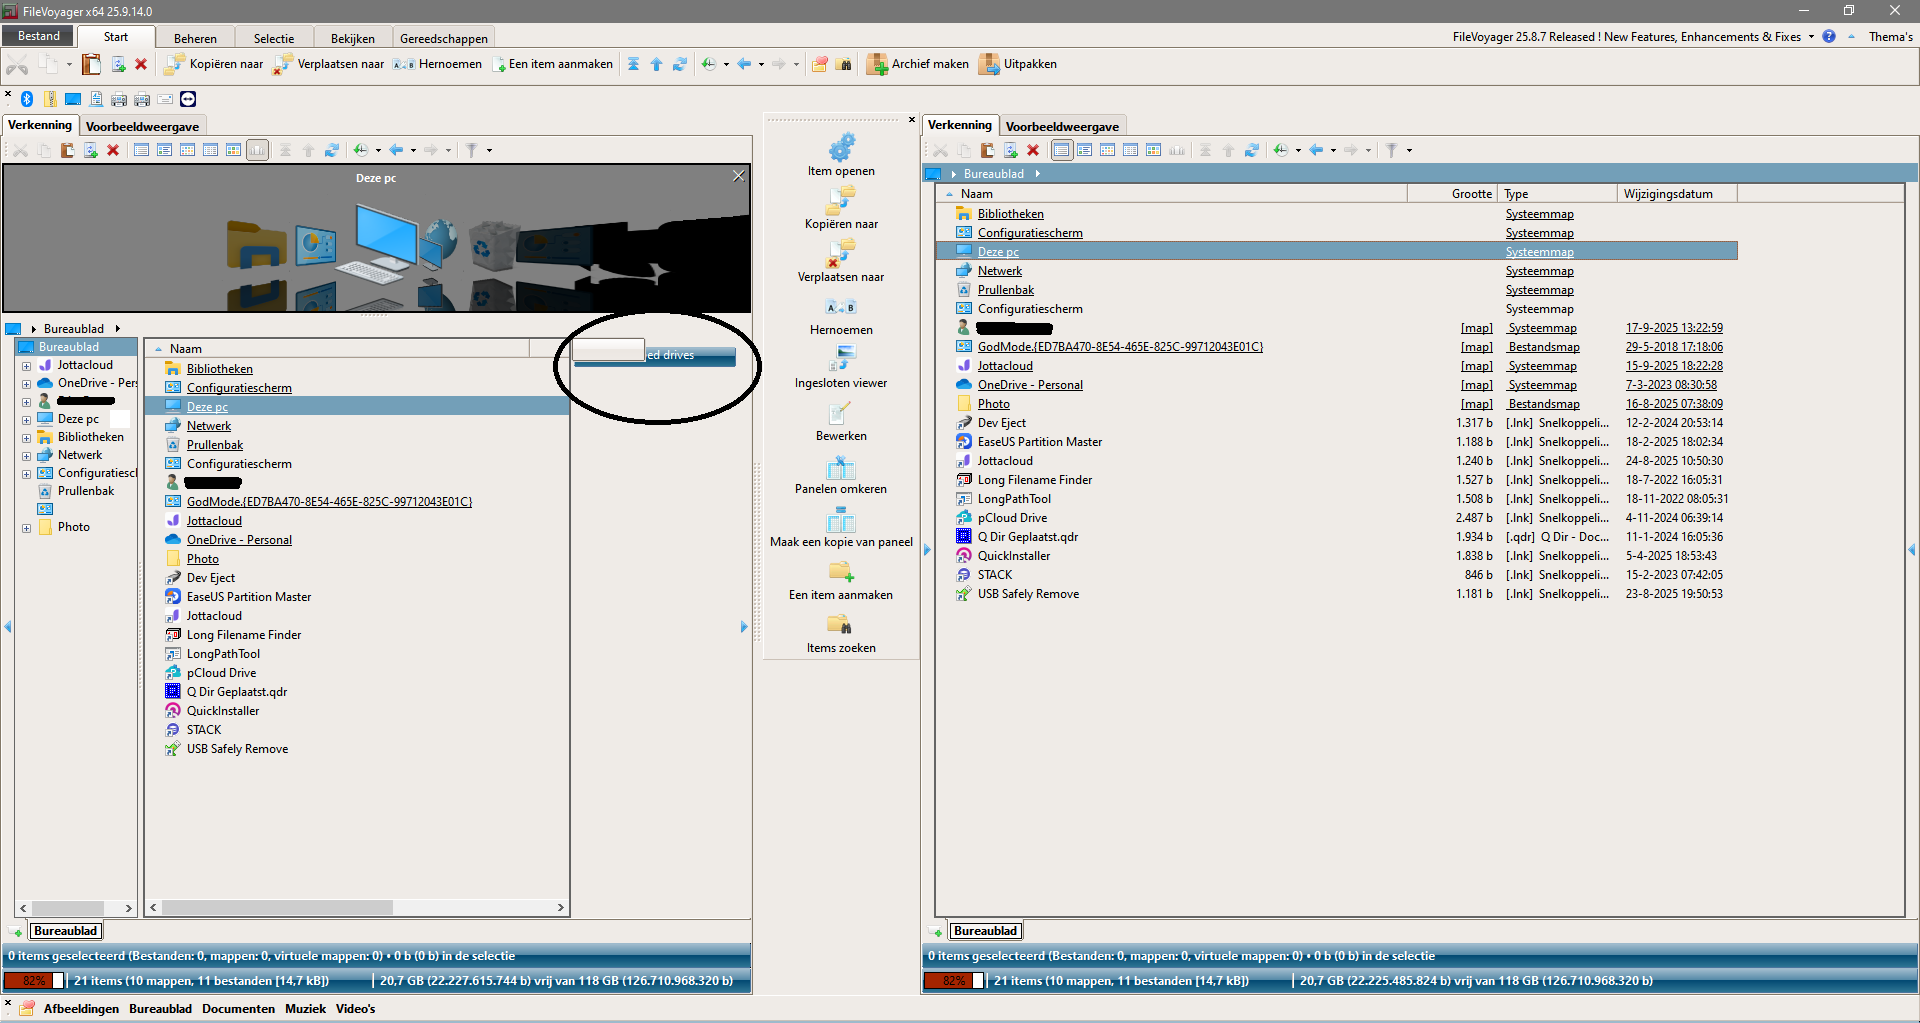The width and height of the screenshot is (1920, 1023).
Task: Expand the Bibliotheken node in the left tree
Action: [x=26, y=438]
